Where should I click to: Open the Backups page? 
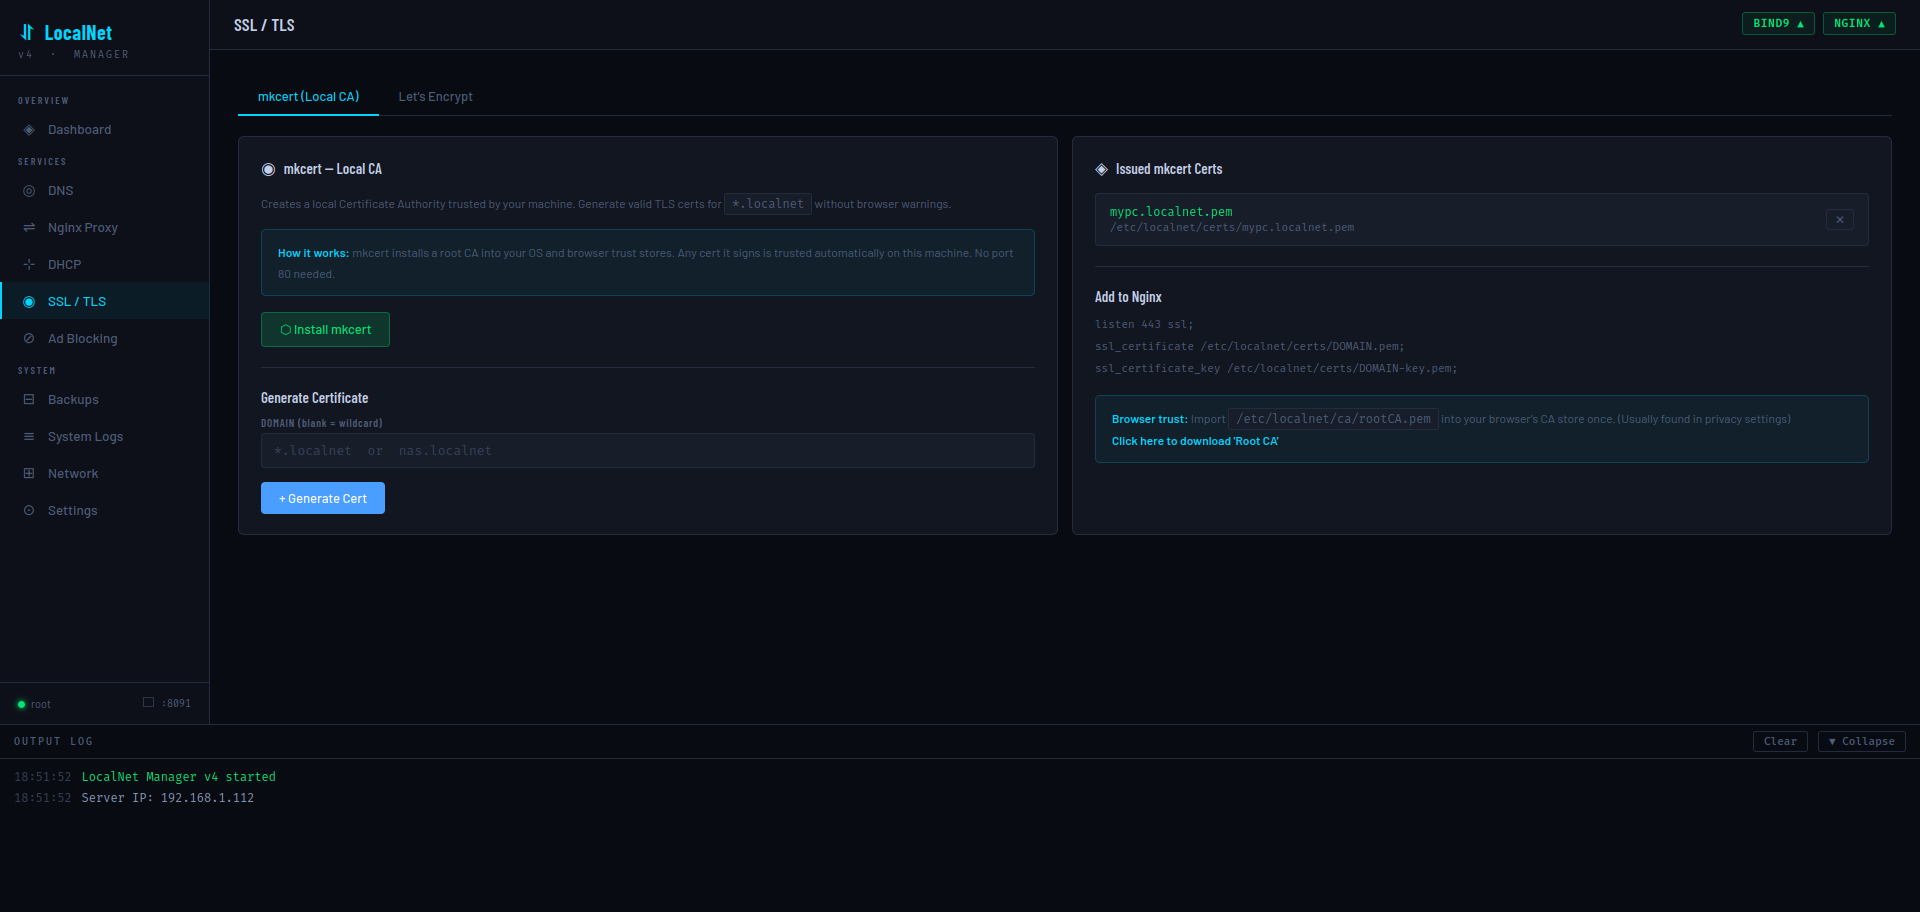(104, 400)
